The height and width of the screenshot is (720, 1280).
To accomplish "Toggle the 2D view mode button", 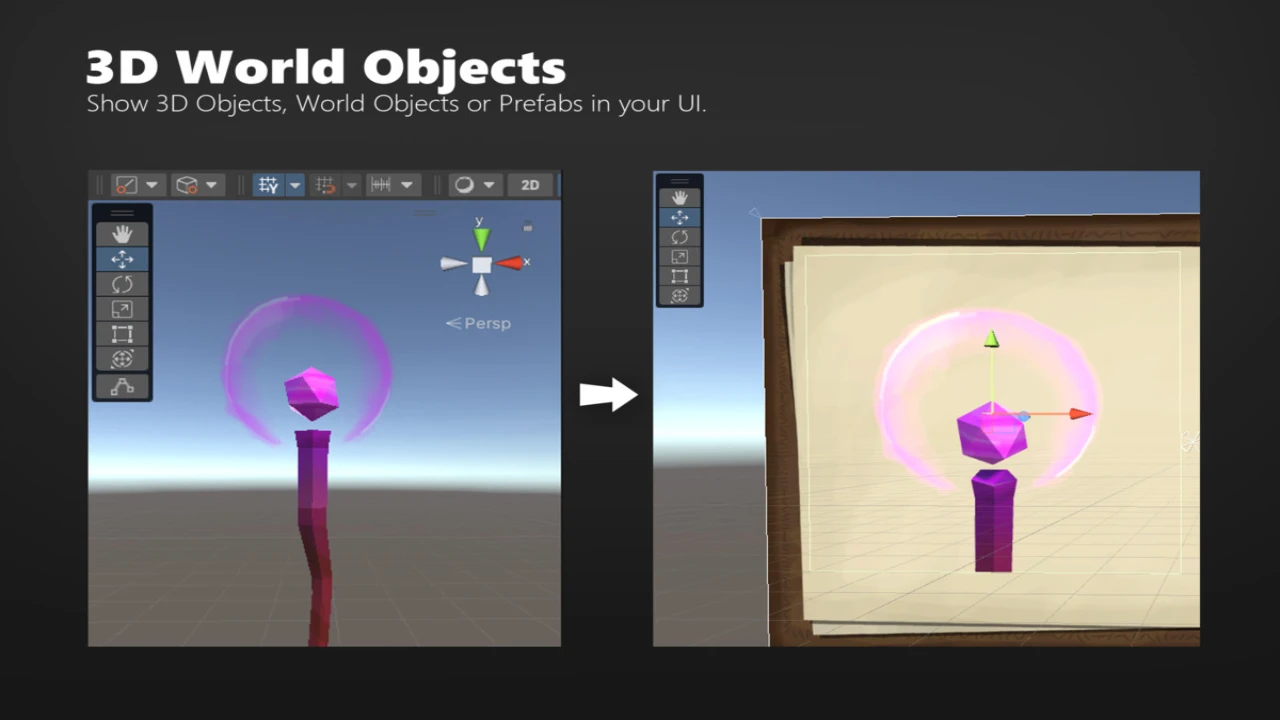I will click(530, 185).
